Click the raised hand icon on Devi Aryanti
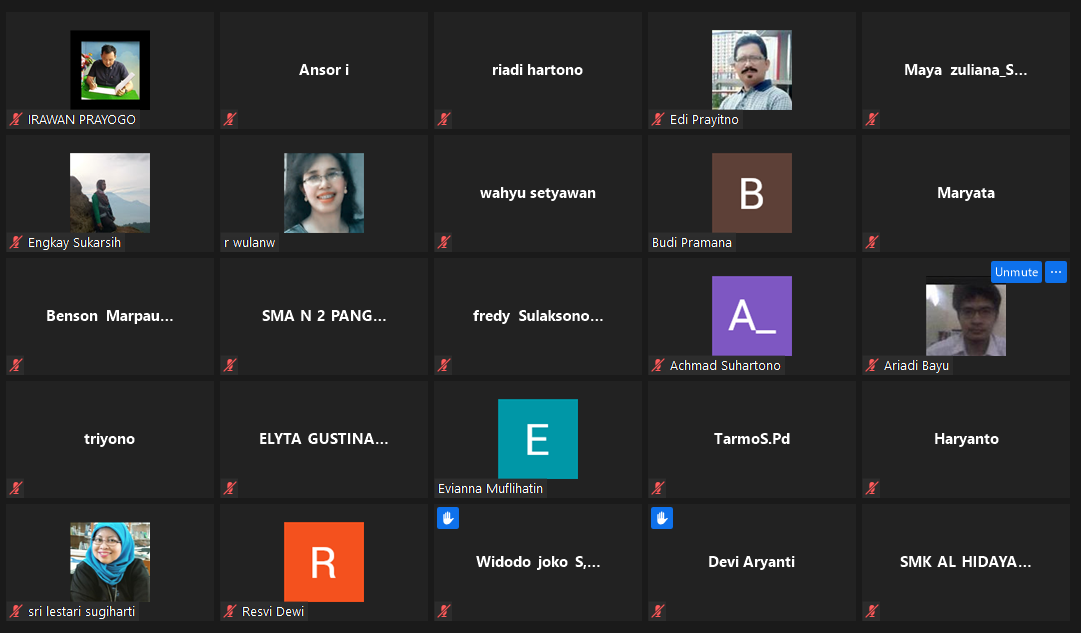Screen dimensions: 1081x633 662,518
